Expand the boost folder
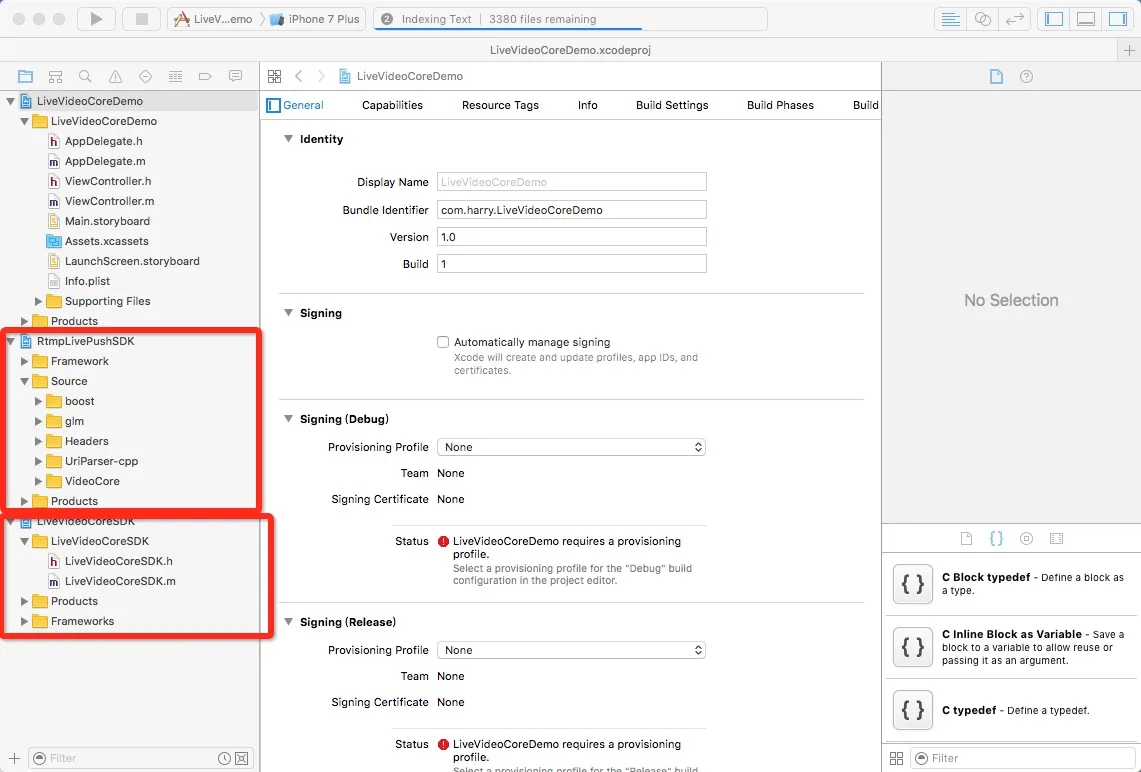Viewport: 1141px width, 772px height. coord(39,401)
